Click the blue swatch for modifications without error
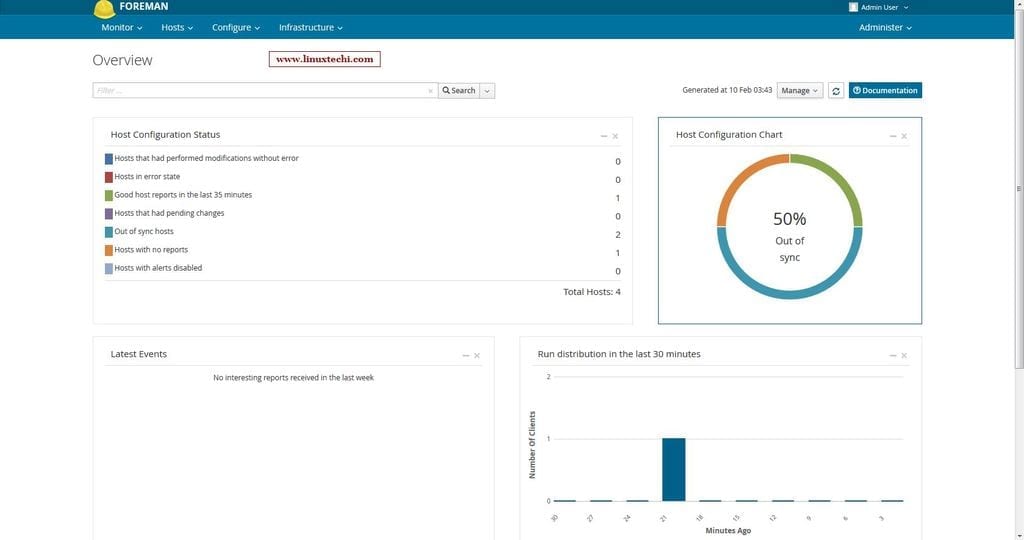This screenshot has height=540, width=1024. (x=108, y=159)
